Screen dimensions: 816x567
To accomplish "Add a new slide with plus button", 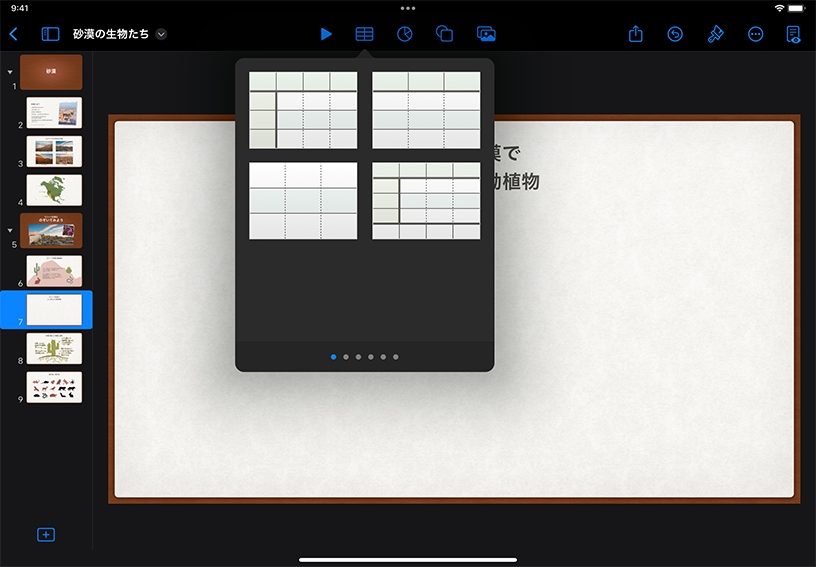I will pyautogui.click(x=46, y=535).
